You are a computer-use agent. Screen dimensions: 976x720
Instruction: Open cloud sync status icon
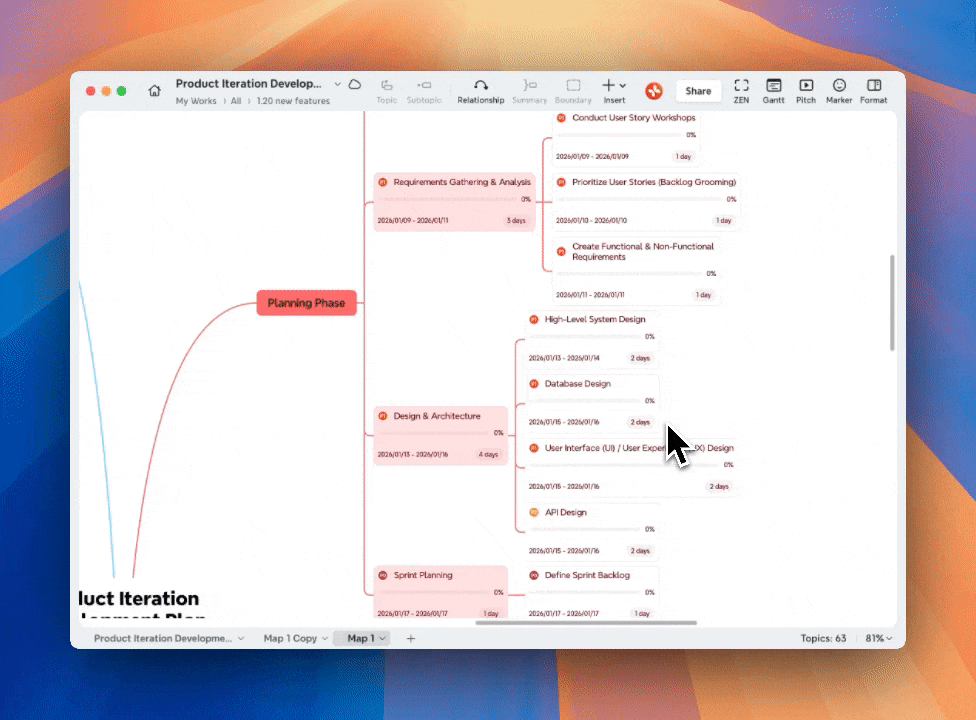[x=355, y=84]
